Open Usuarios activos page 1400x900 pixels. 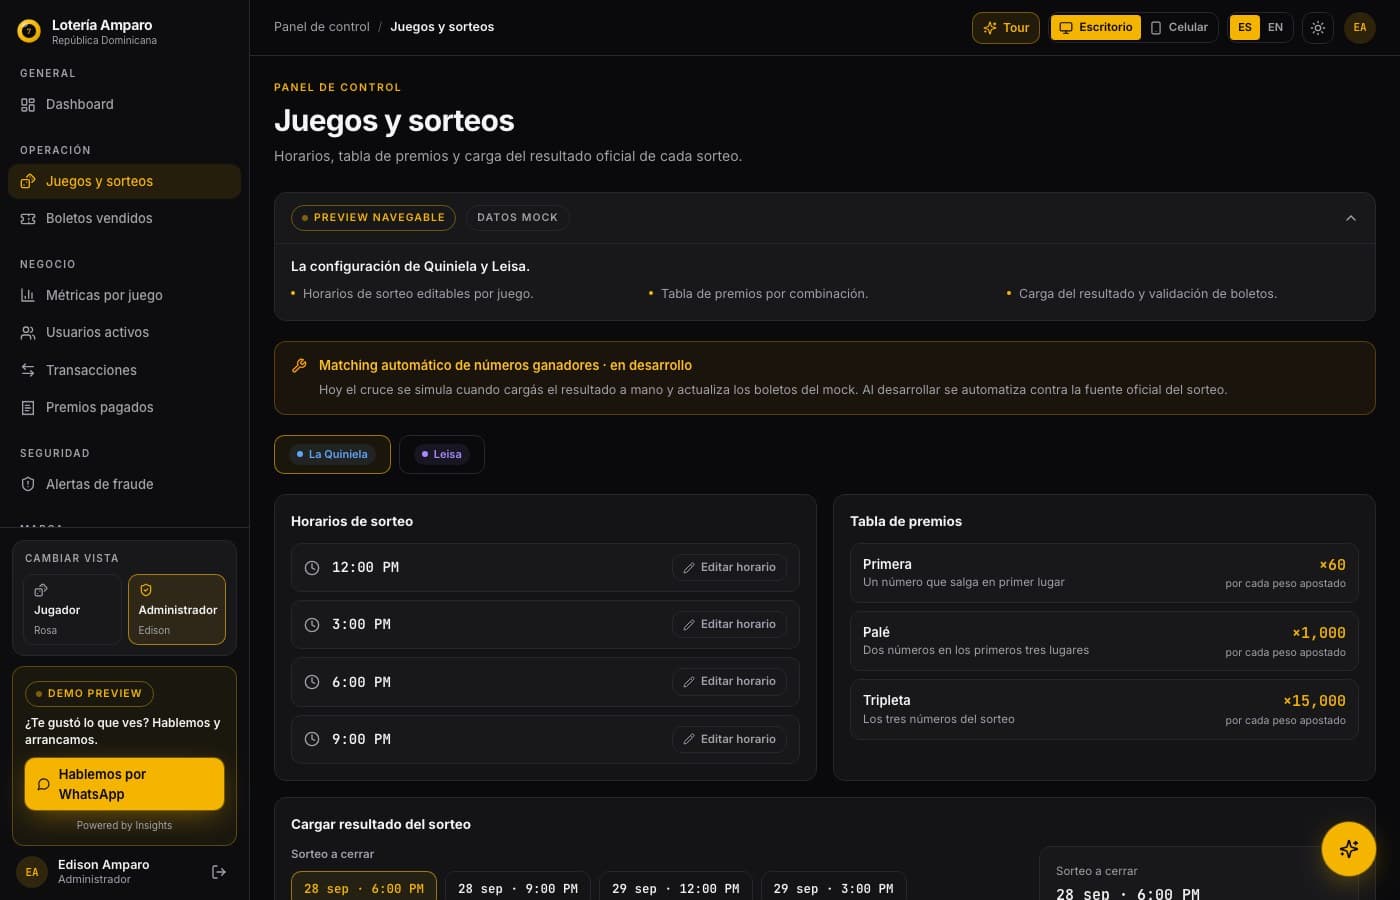tap(124, 333)
